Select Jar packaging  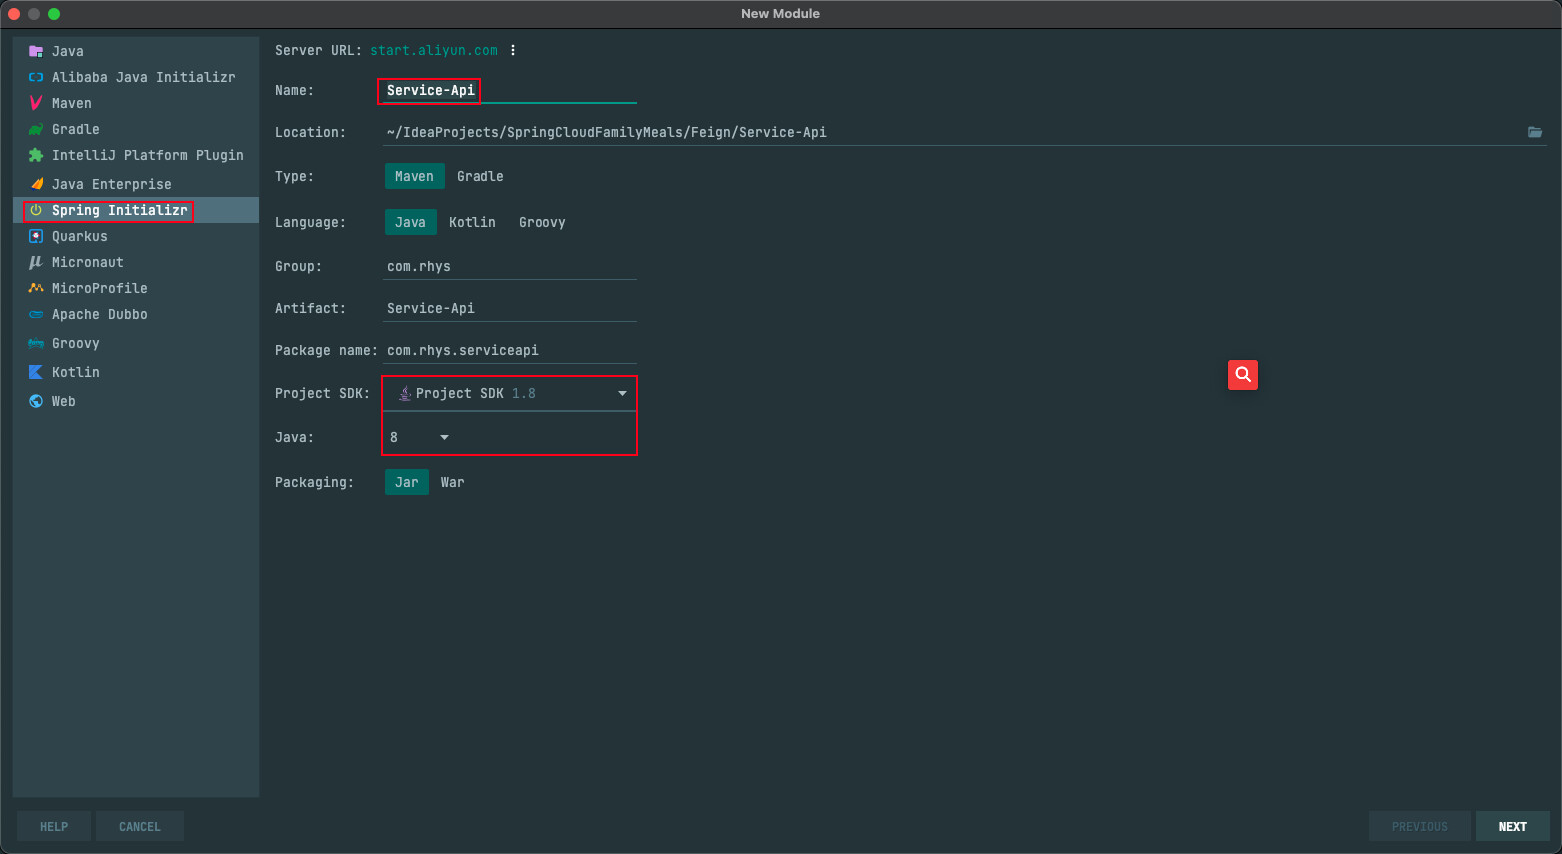click(x=406, y=482)
